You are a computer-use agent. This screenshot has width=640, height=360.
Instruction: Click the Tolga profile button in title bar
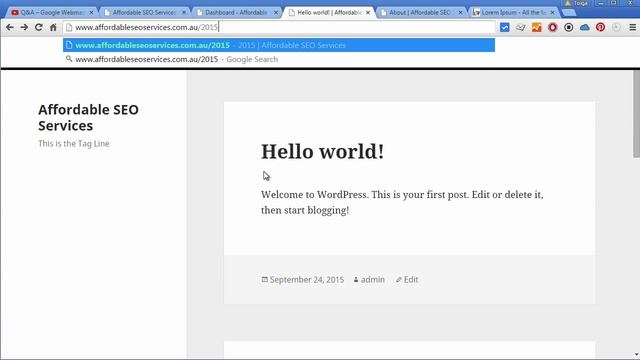[x=577, y=3]
